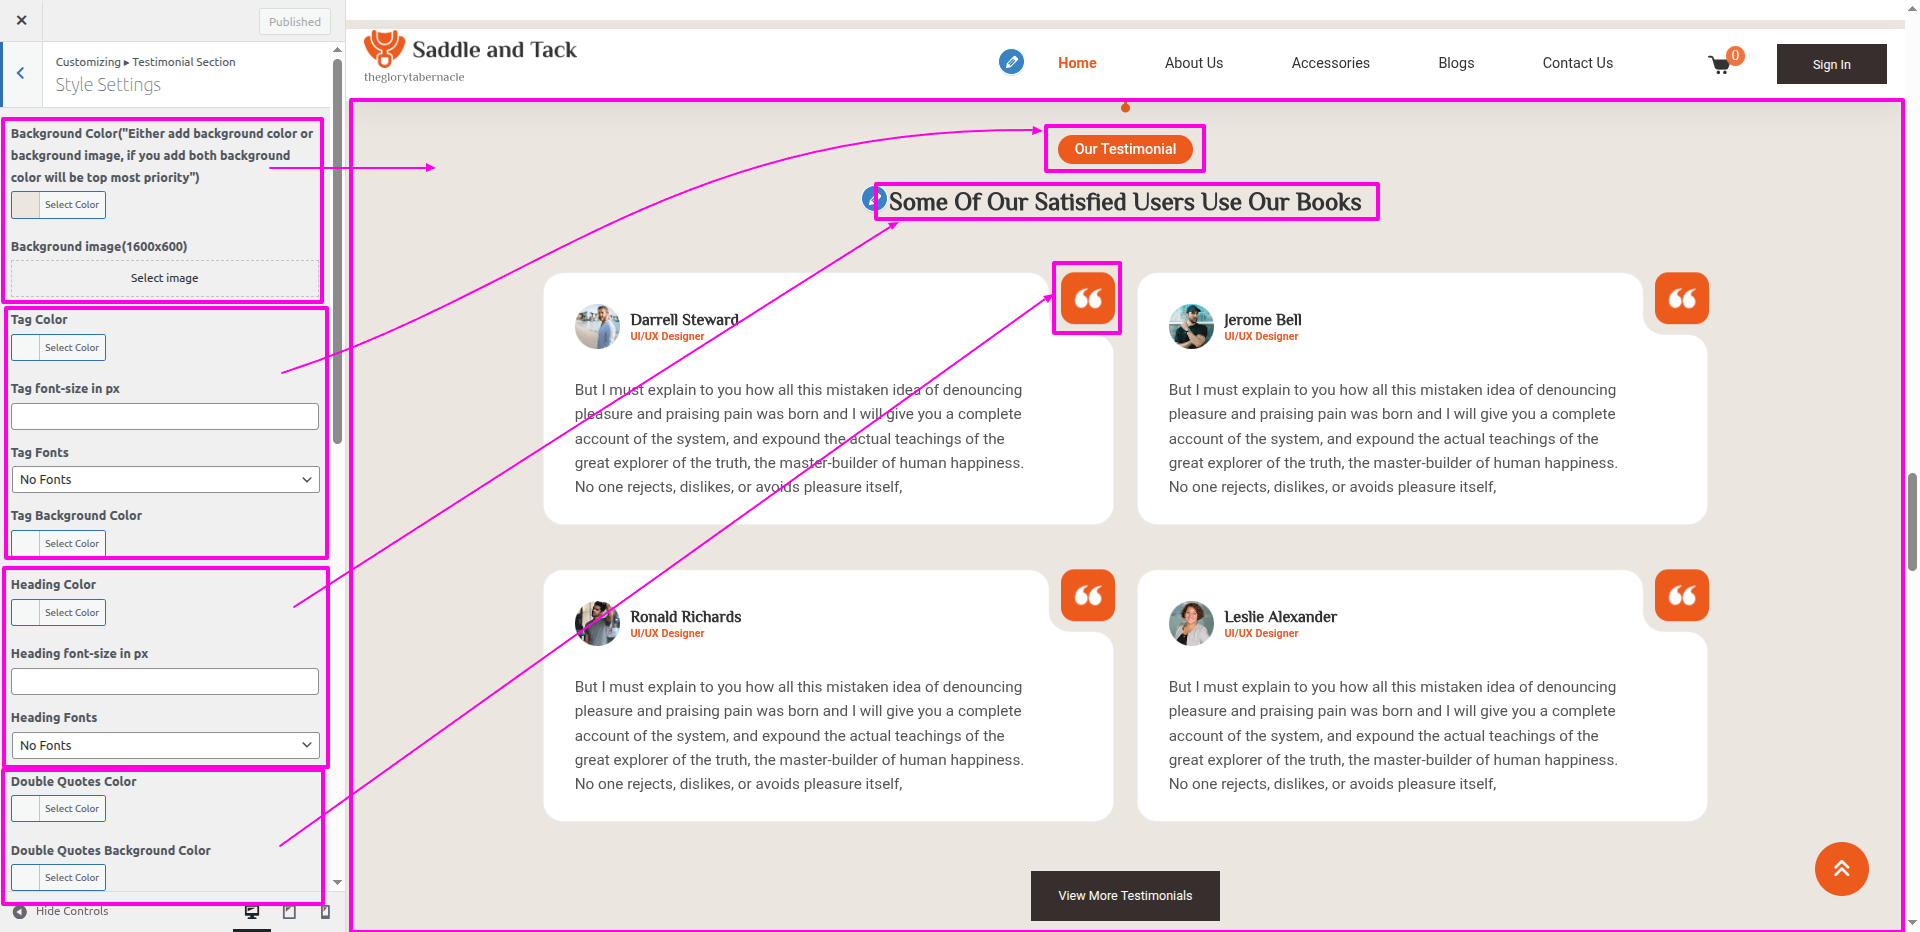Screen dimensions: 1920x932
Task: Expand the Tag Fonts dropdown
Action: [x=165, y=480]
